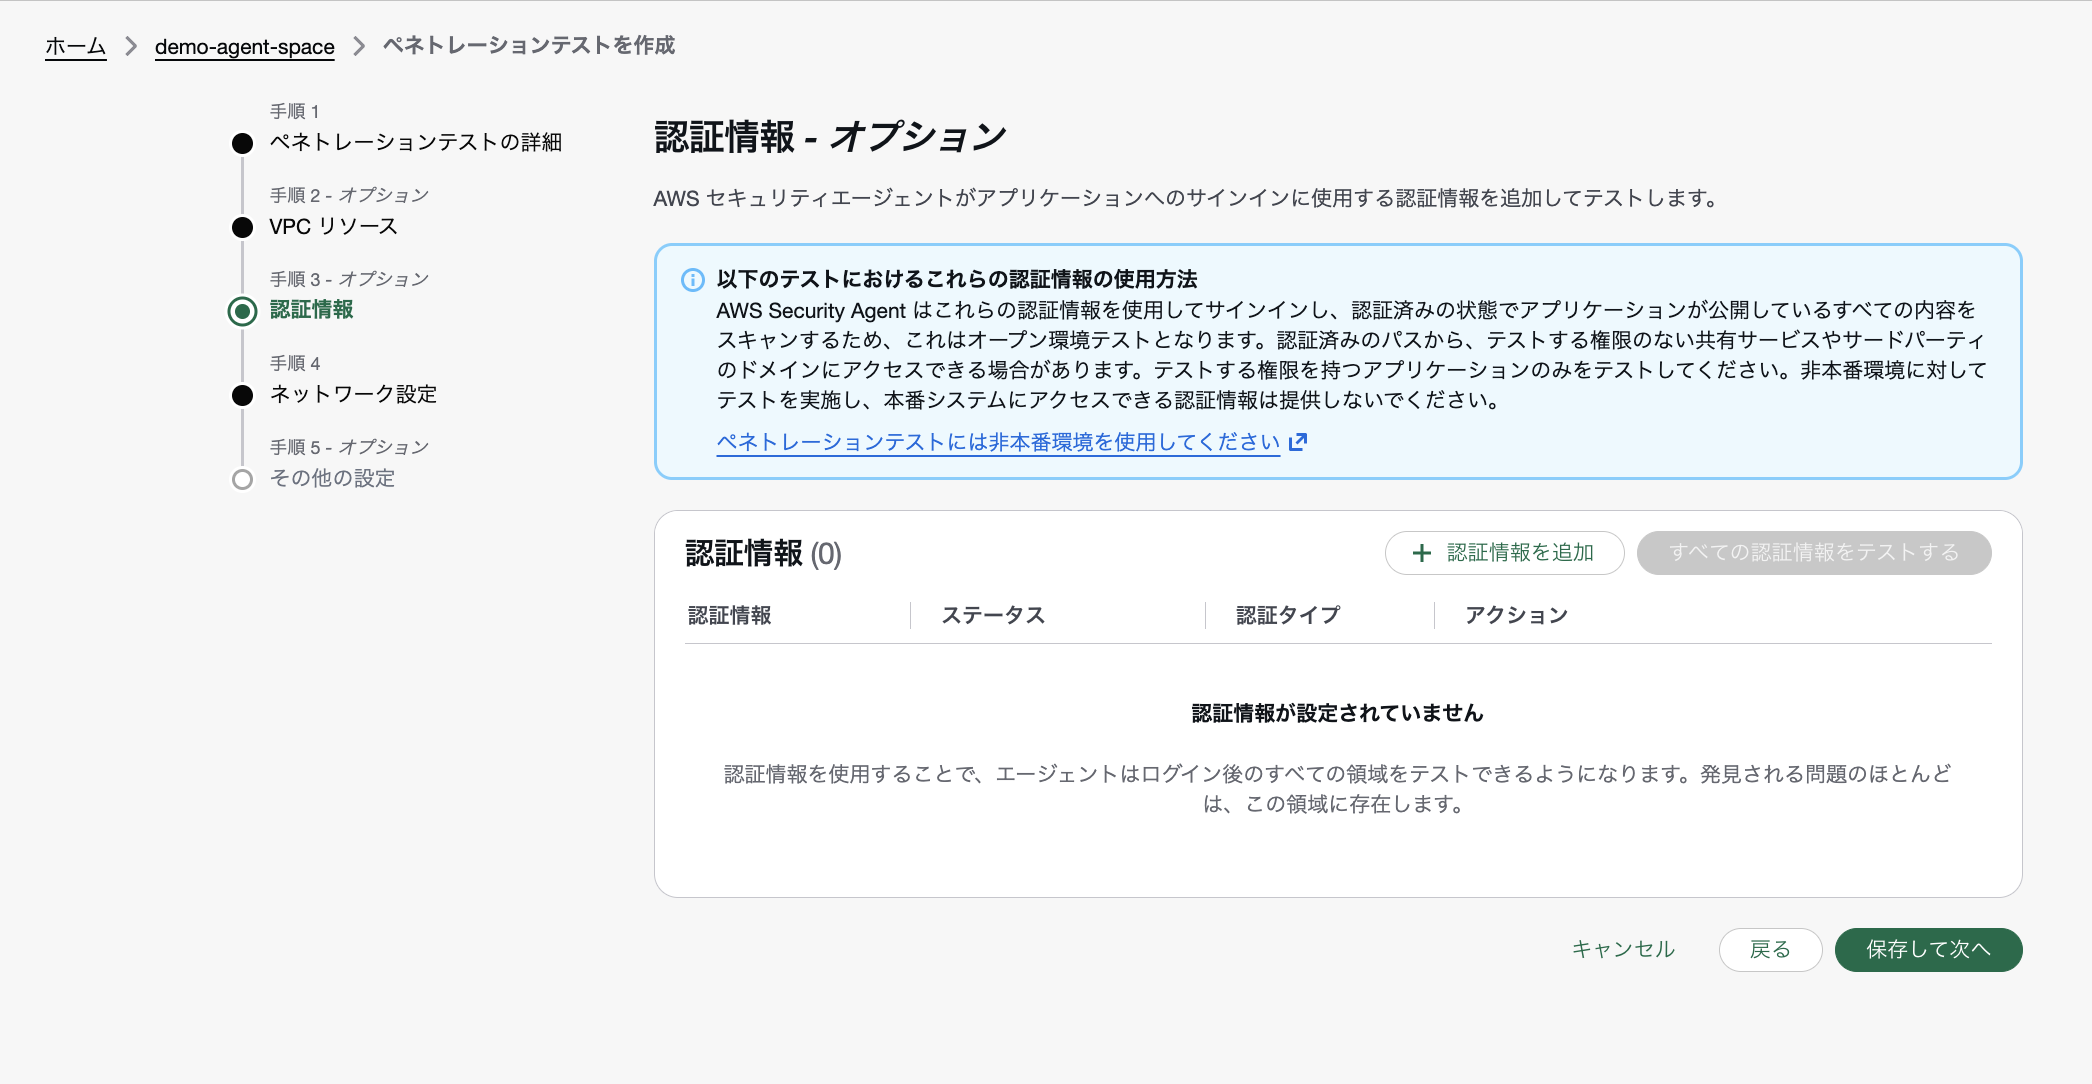
Task: Click the ステータス column header
Action: (x=993, y=615)
